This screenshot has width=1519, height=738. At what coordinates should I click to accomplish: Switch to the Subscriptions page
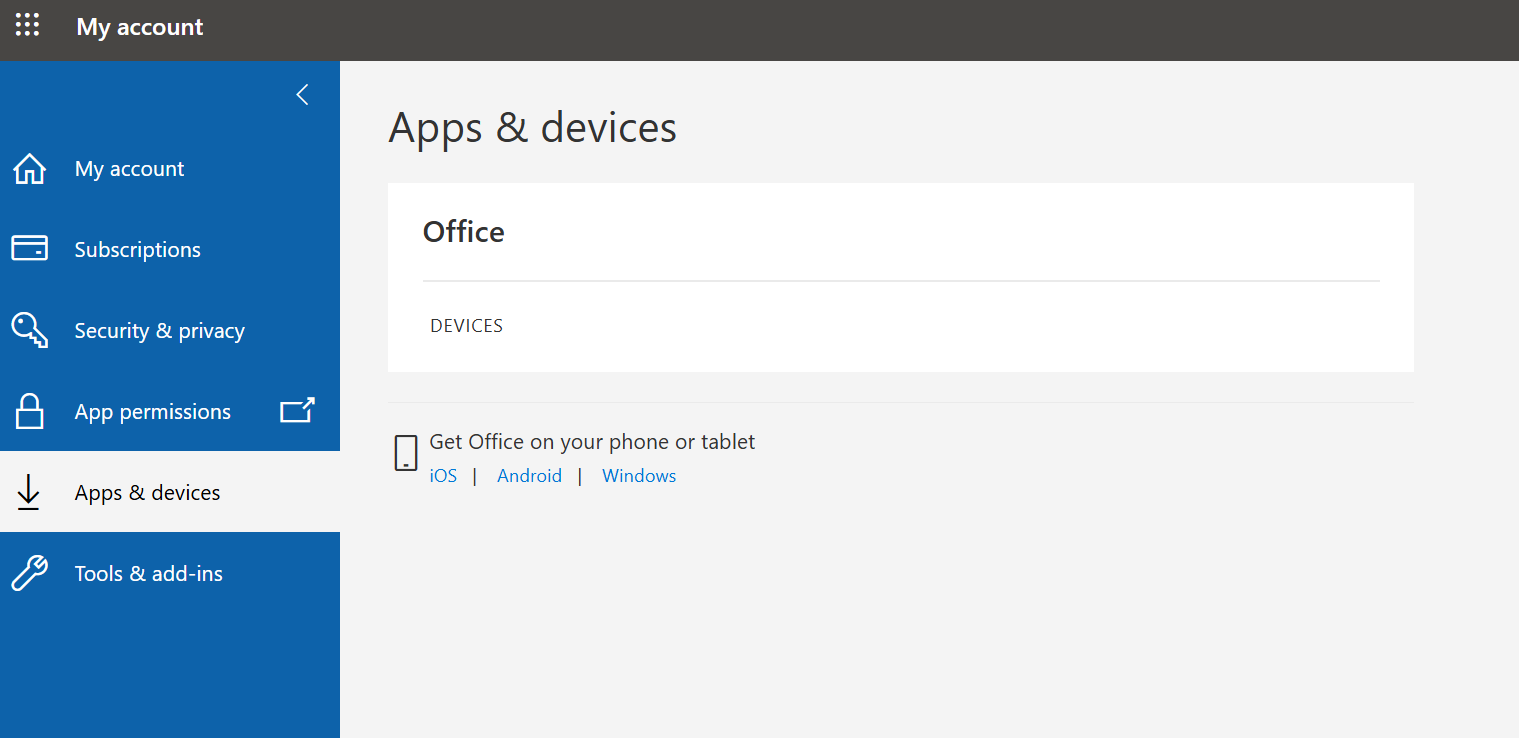(137, 248)
